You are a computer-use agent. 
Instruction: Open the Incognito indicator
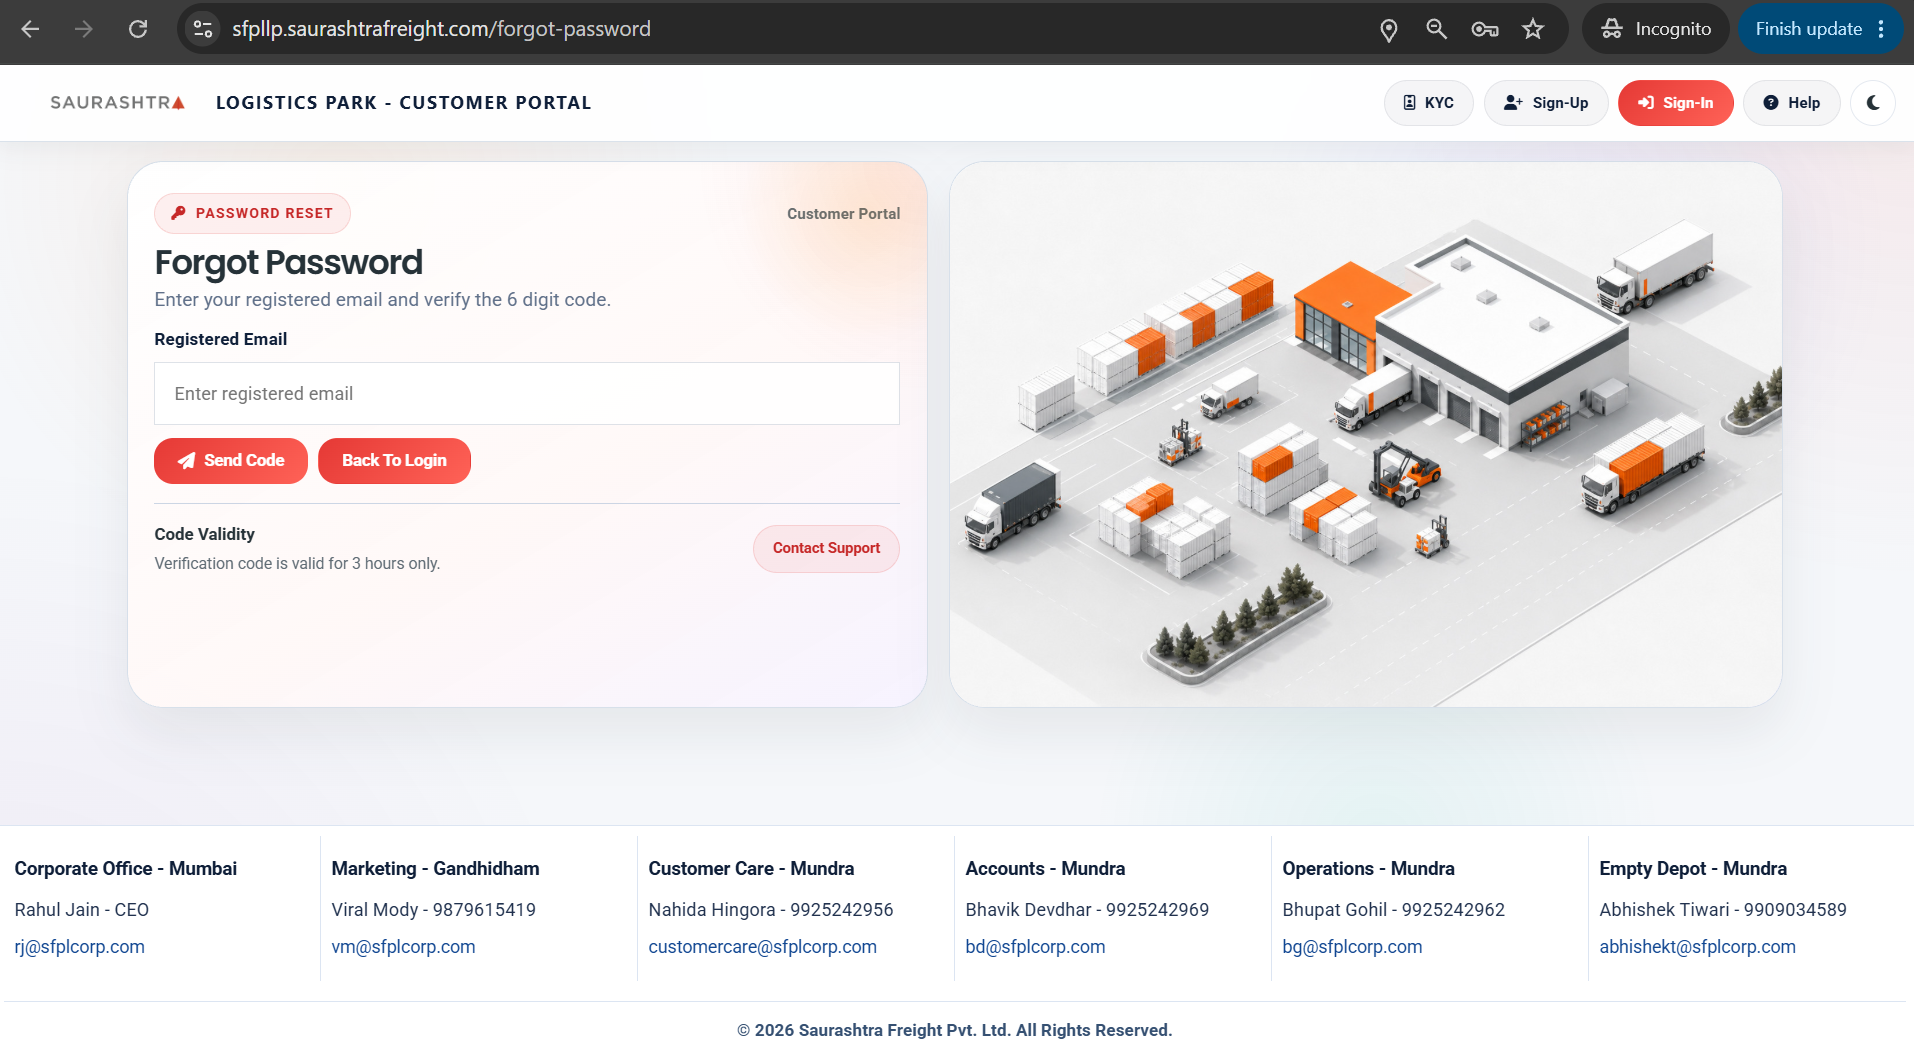pos(1656,29)
